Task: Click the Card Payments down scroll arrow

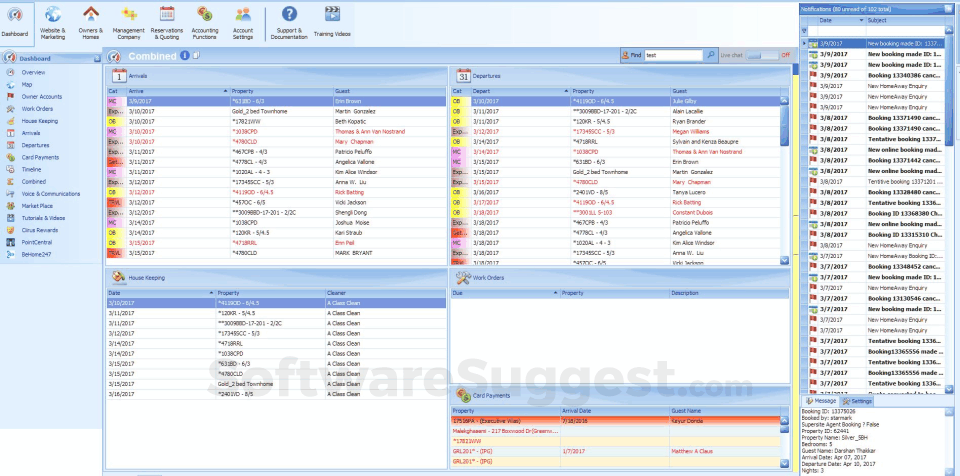Action: [x=784, y=464]
